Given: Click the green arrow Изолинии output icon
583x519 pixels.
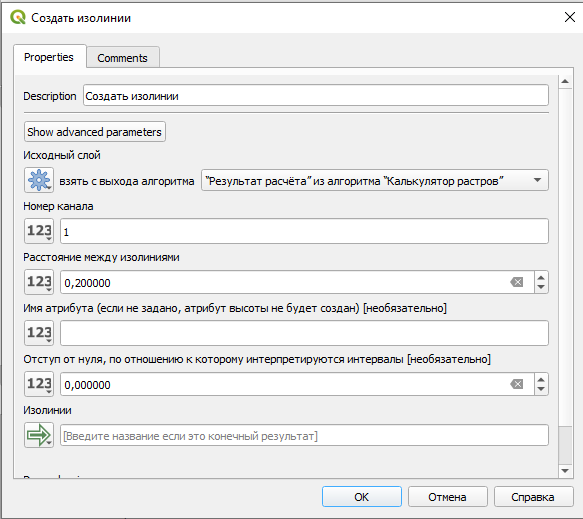Looking at the screenshot, I should click(x=39, y=435).
